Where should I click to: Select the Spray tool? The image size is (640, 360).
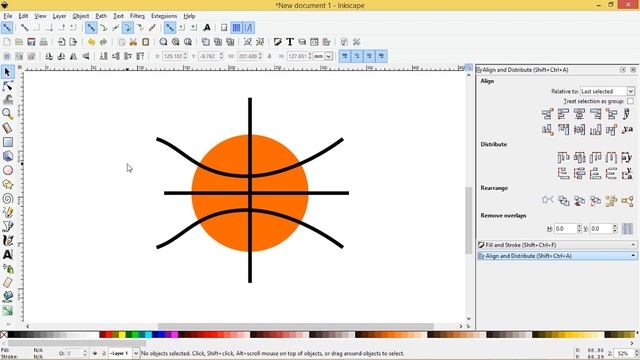(7, 269)
